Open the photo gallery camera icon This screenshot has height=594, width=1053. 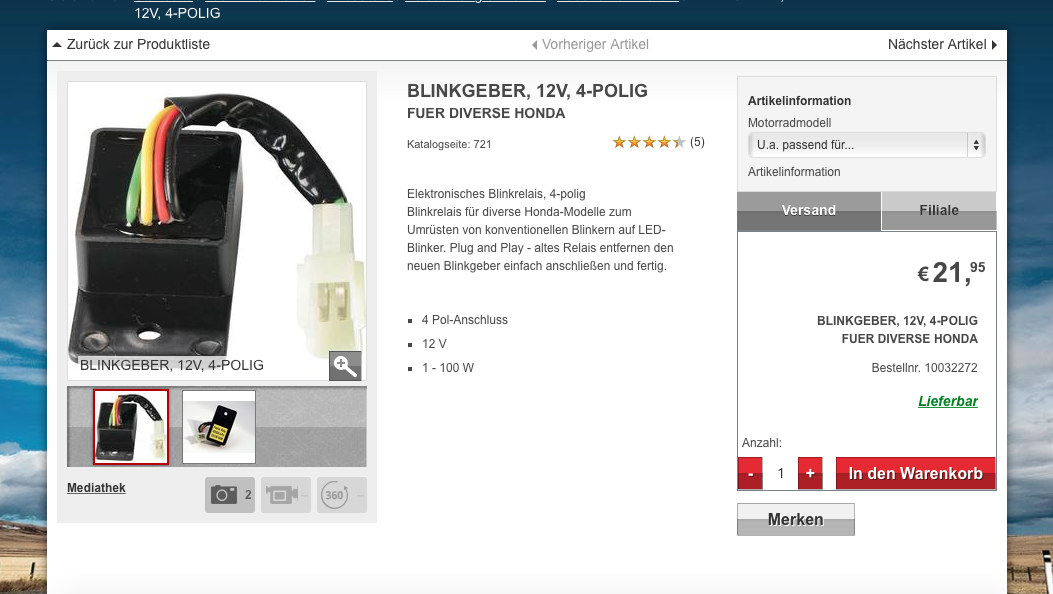click(230, 495)
